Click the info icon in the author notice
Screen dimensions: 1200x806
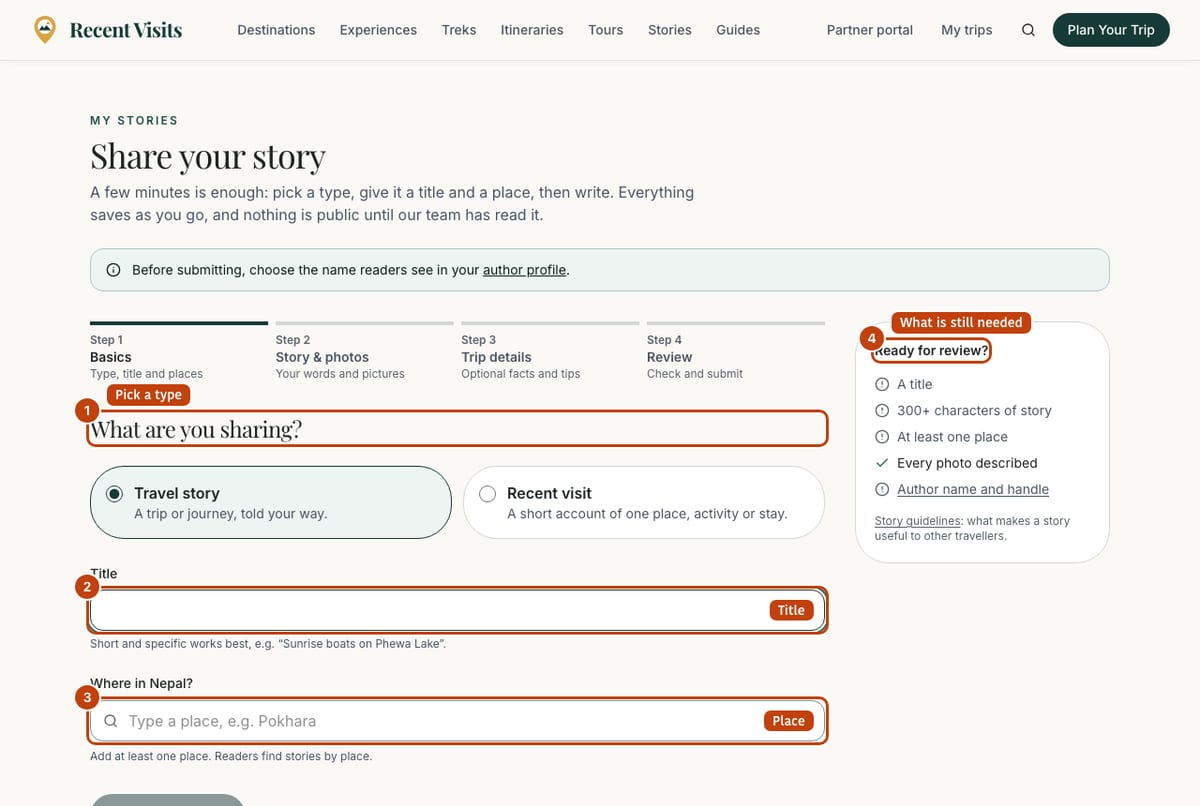pyautogui.click(x=114, y=270)
